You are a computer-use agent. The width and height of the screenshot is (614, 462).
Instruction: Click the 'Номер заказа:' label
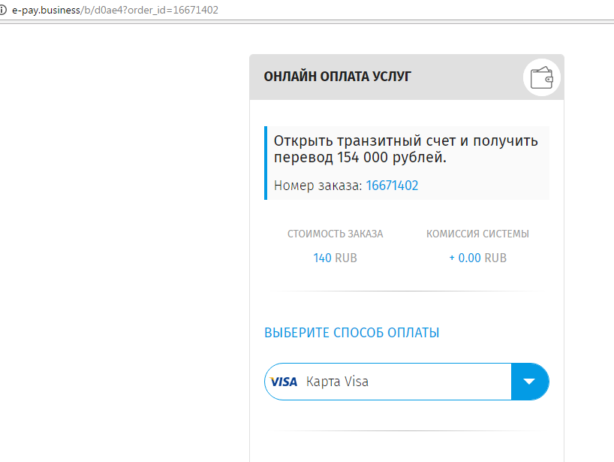[318, 185]
